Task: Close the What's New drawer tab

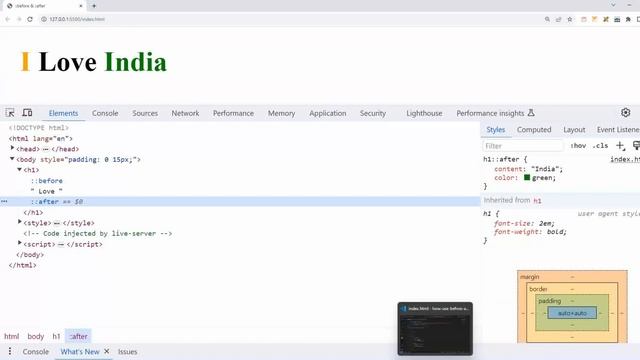Action: [x=107, y=351]
